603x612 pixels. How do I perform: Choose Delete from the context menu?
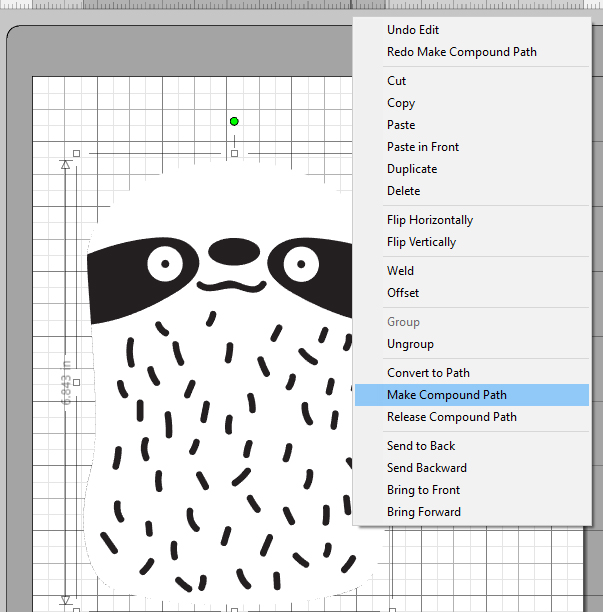pyautogui.click(x=404, y=191)
